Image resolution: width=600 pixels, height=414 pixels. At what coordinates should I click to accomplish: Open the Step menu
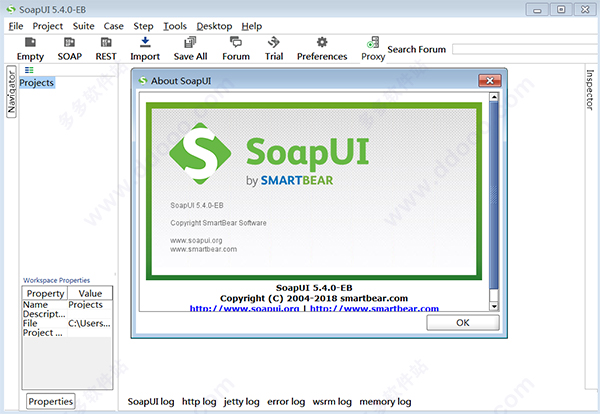tap(143, 26)
